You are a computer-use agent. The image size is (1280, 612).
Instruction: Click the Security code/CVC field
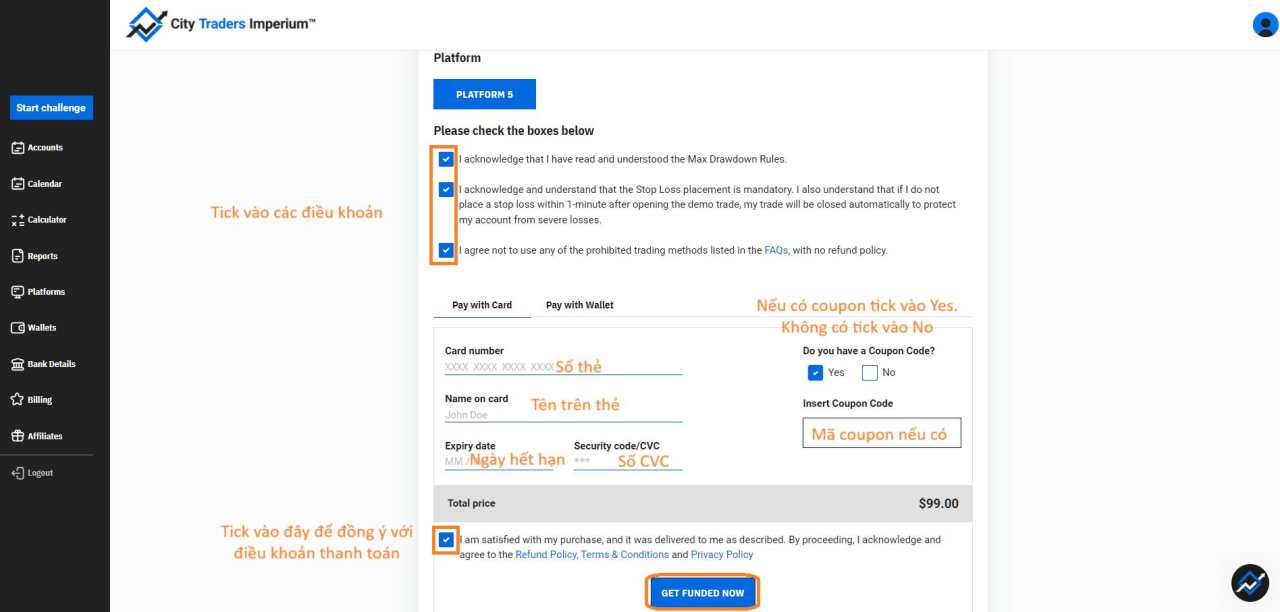(628, 461)
